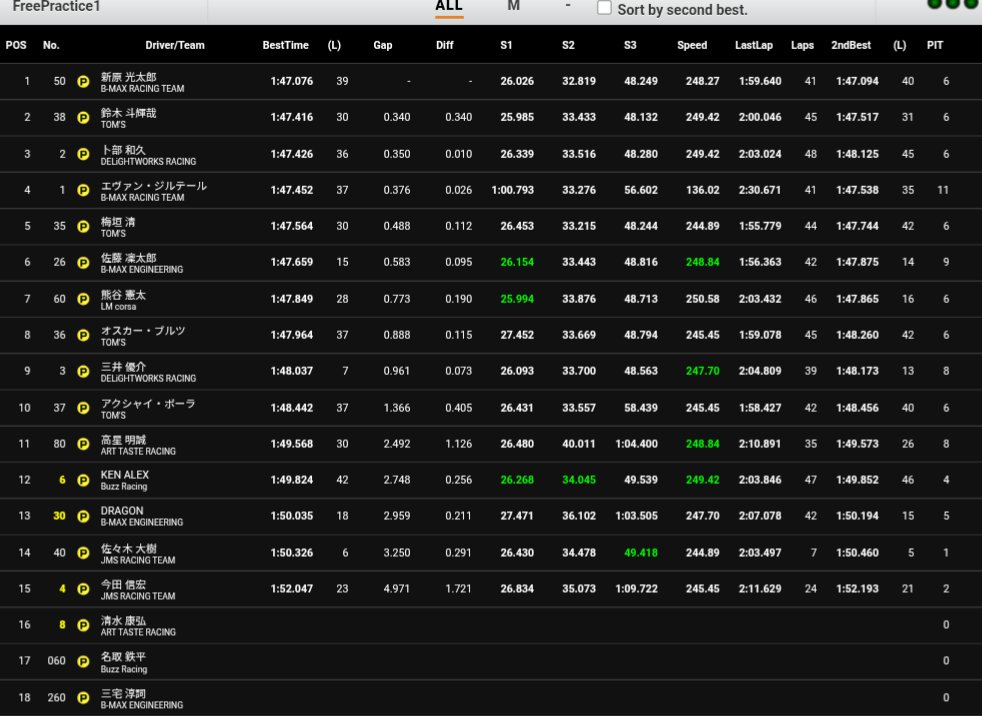Viewport: 982px width, 716px height.
Task: Open the FreePractice1 session label
Action: click(56, 6)
